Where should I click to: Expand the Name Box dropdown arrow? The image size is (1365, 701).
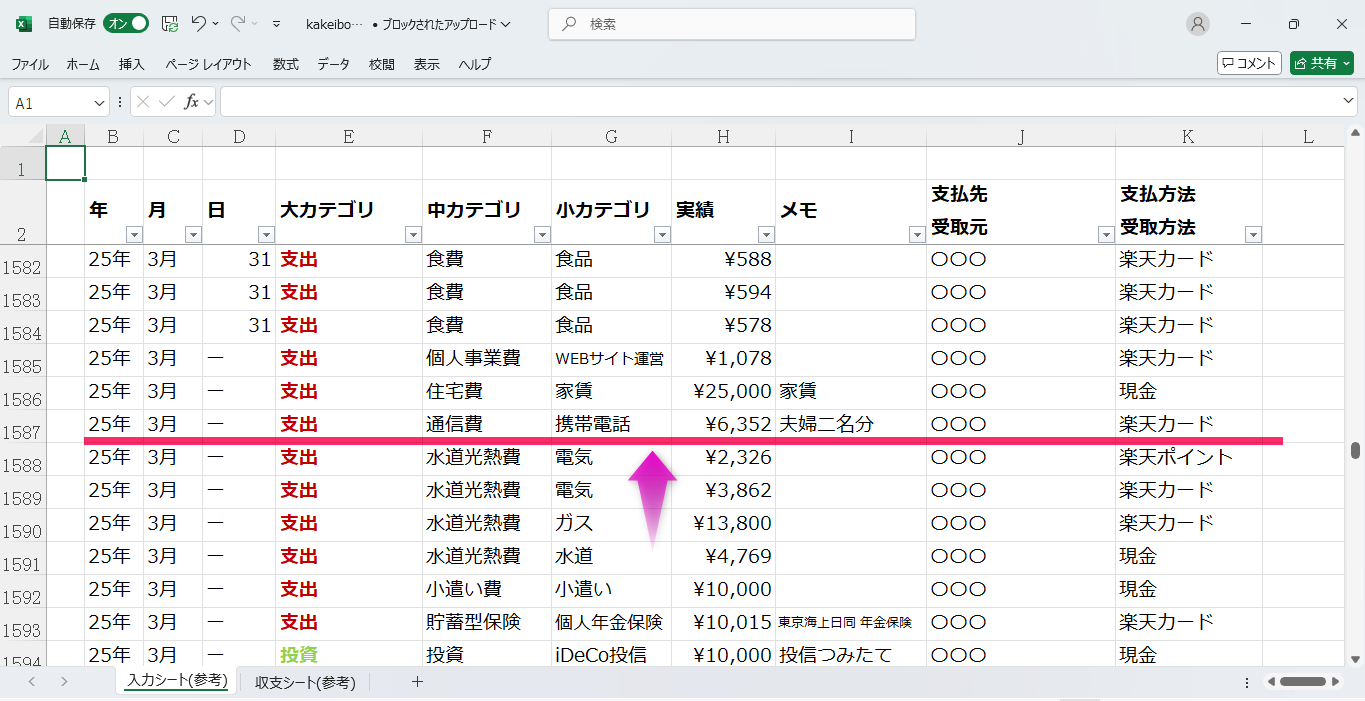pos(99,103)
